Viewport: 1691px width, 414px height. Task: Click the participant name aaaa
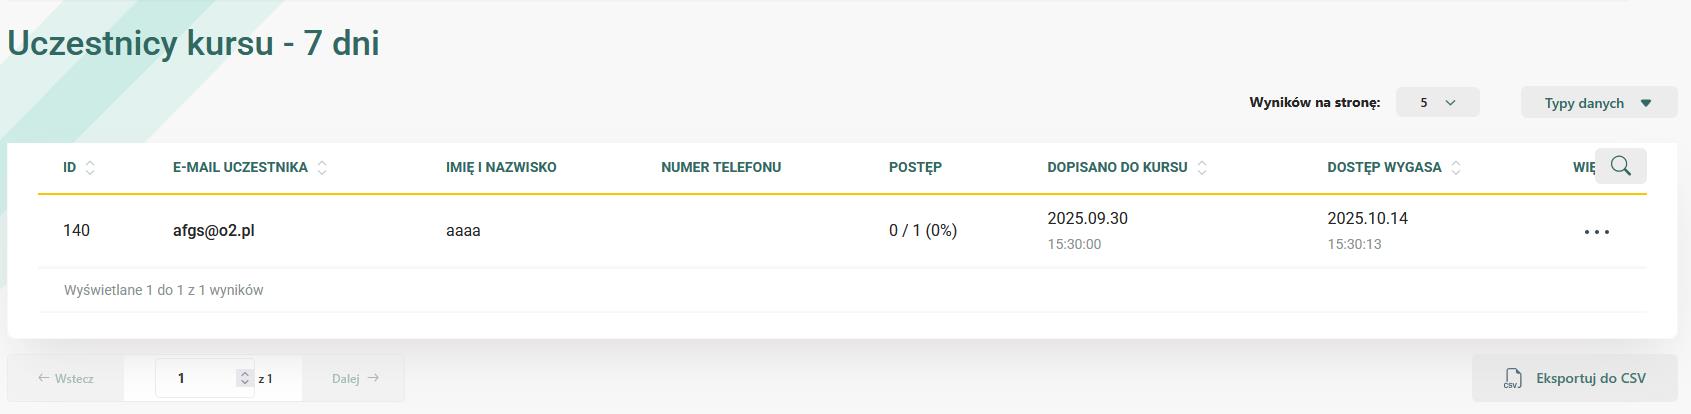tap(463, 231)
